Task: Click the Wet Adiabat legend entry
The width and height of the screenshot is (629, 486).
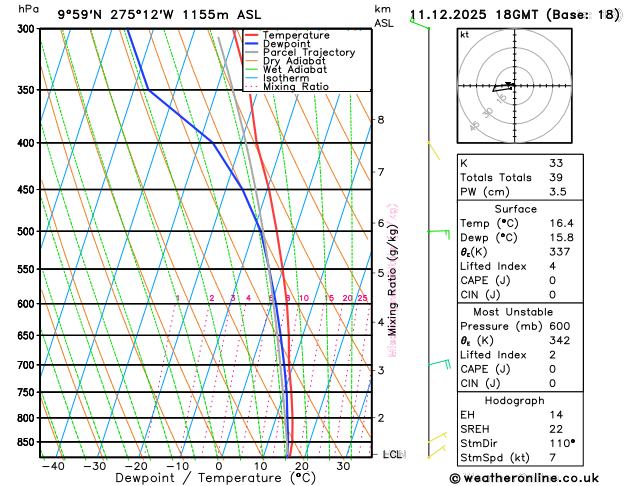Action: (286, 69)
